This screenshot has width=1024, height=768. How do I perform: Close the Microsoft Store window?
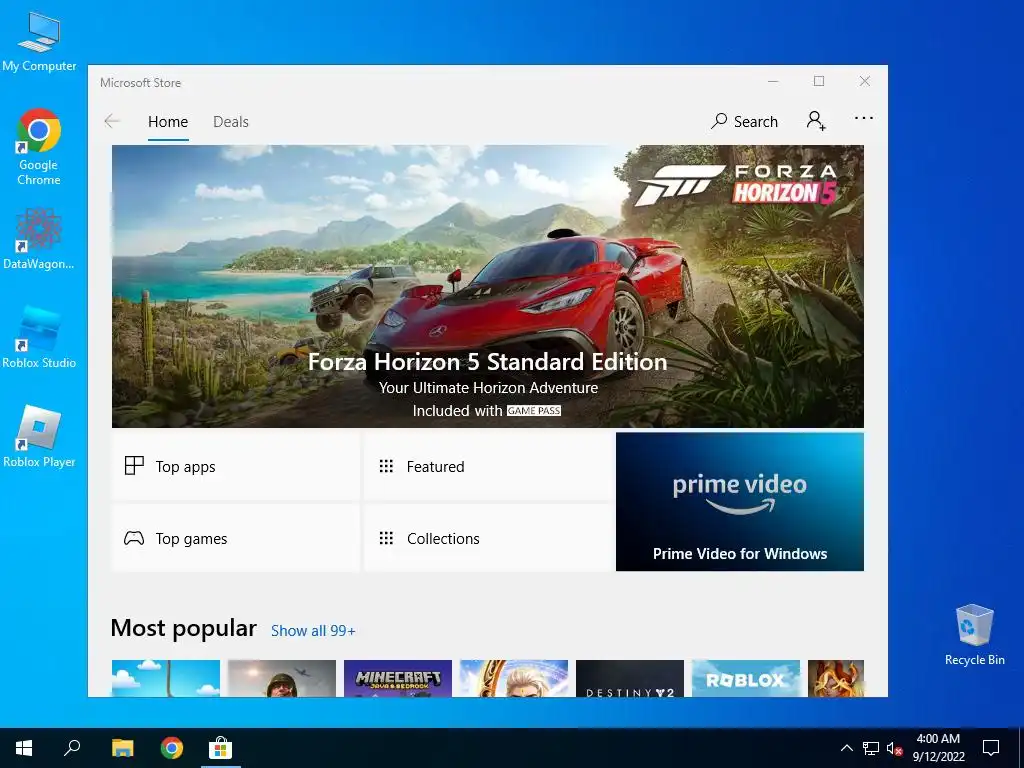click(x=865, y=81)
